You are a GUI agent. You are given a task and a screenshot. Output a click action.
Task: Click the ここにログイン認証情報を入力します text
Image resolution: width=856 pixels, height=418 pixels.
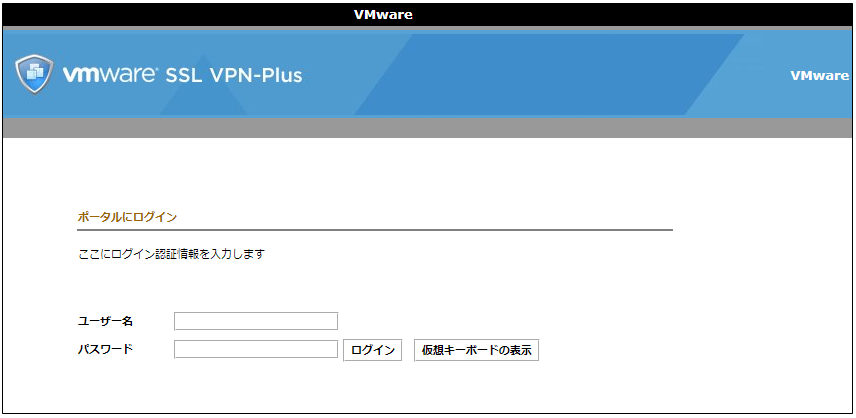click(171, 254)
